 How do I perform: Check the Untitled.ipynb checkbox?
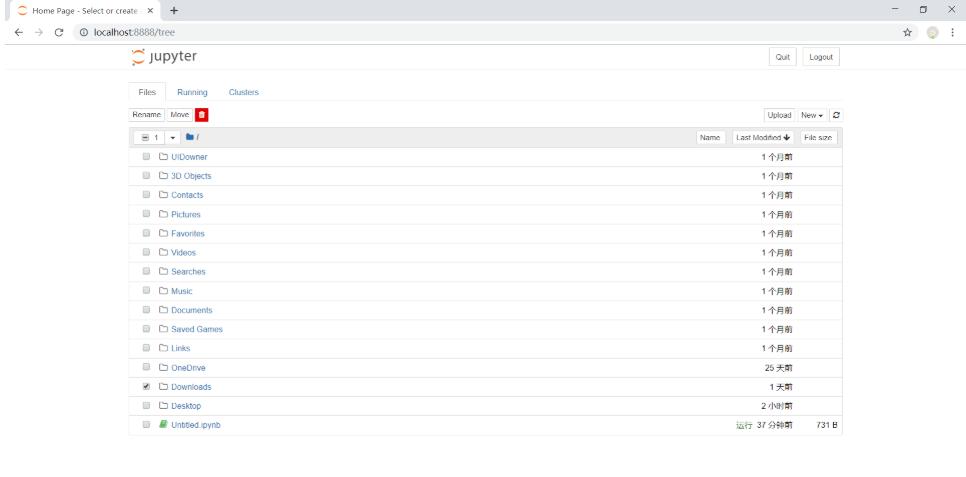point(146,425)
